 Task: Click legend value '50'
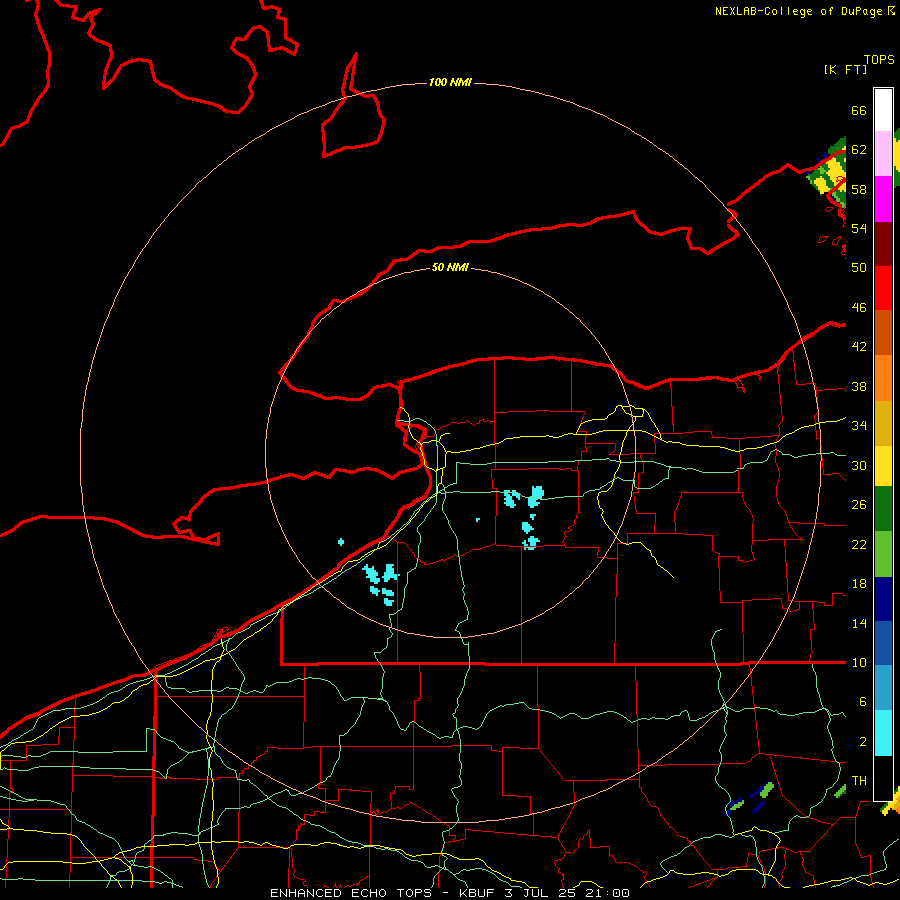tap(859, 267)
